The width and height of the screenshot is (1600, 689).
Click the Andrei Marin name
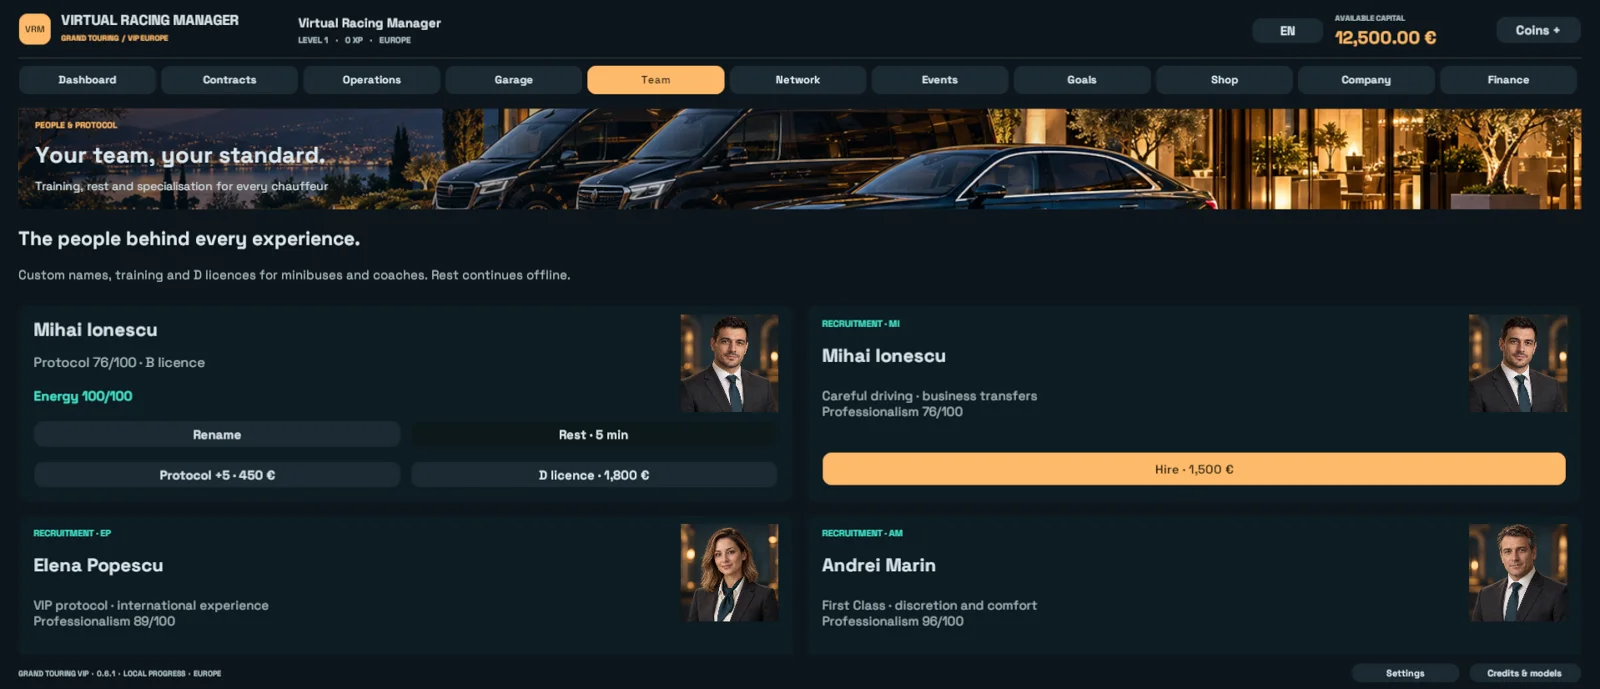point(879,566)
